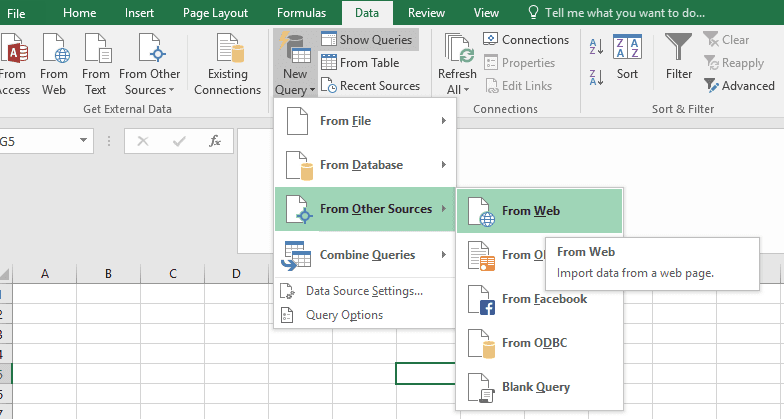Click the Edit Links button
Screen dimensions: 784x419
[x=518, y=86]
